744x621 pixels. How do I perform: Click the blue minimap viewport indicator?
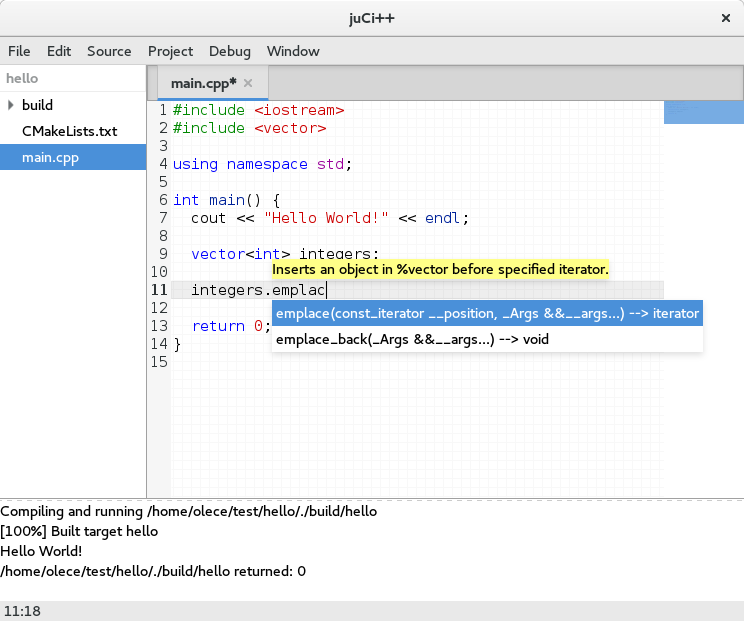[x=703, y=112]
